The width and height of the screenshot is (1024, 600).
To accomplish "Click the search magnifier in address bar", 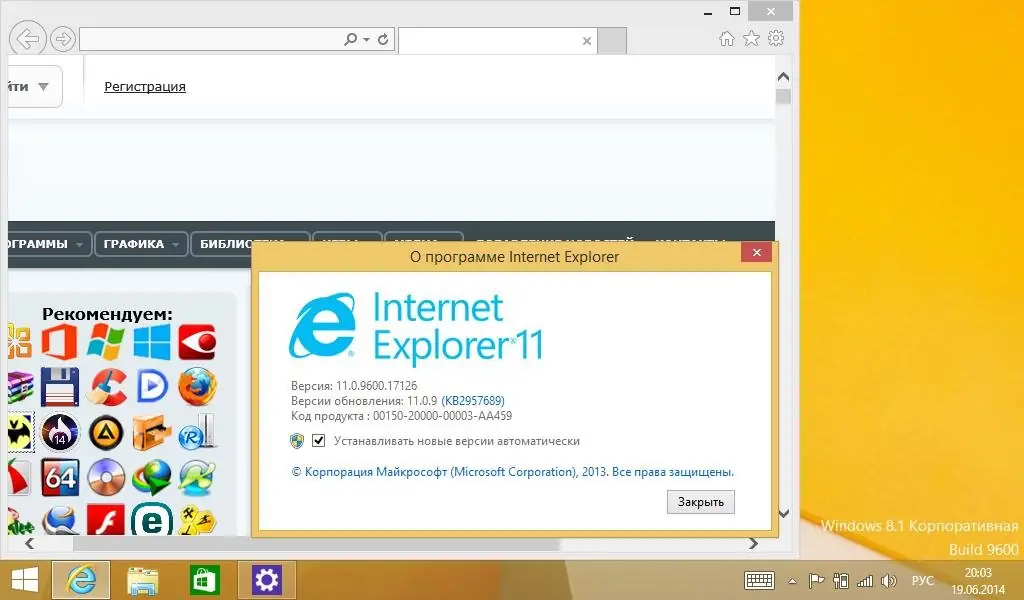I will point(351,39).
